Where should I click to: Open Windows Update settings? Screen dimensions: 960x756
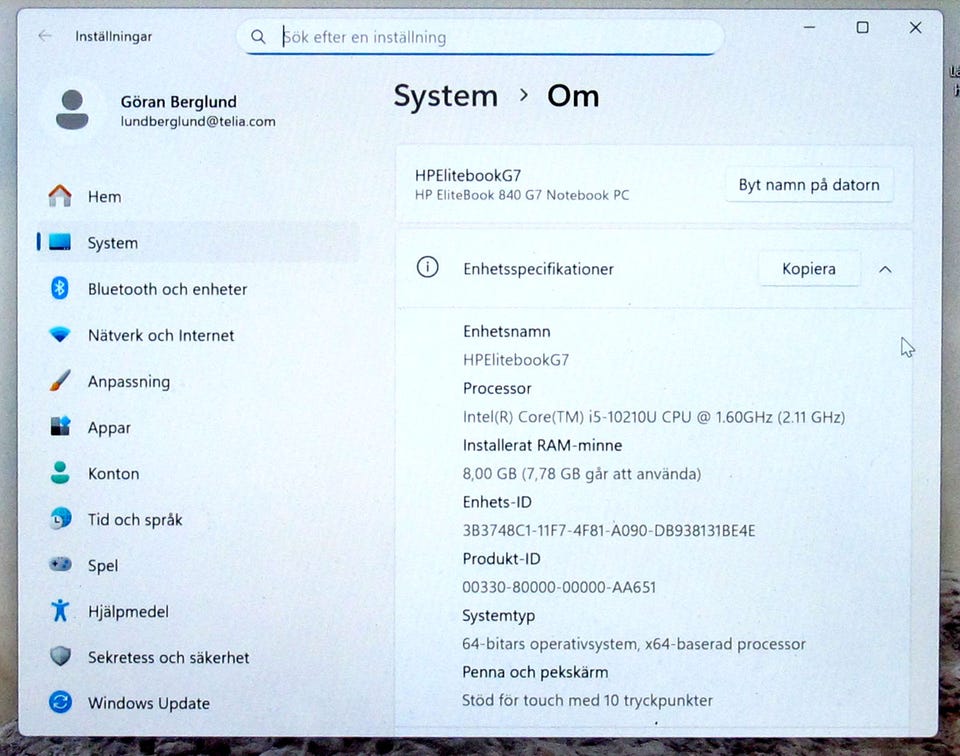(198, 703)
